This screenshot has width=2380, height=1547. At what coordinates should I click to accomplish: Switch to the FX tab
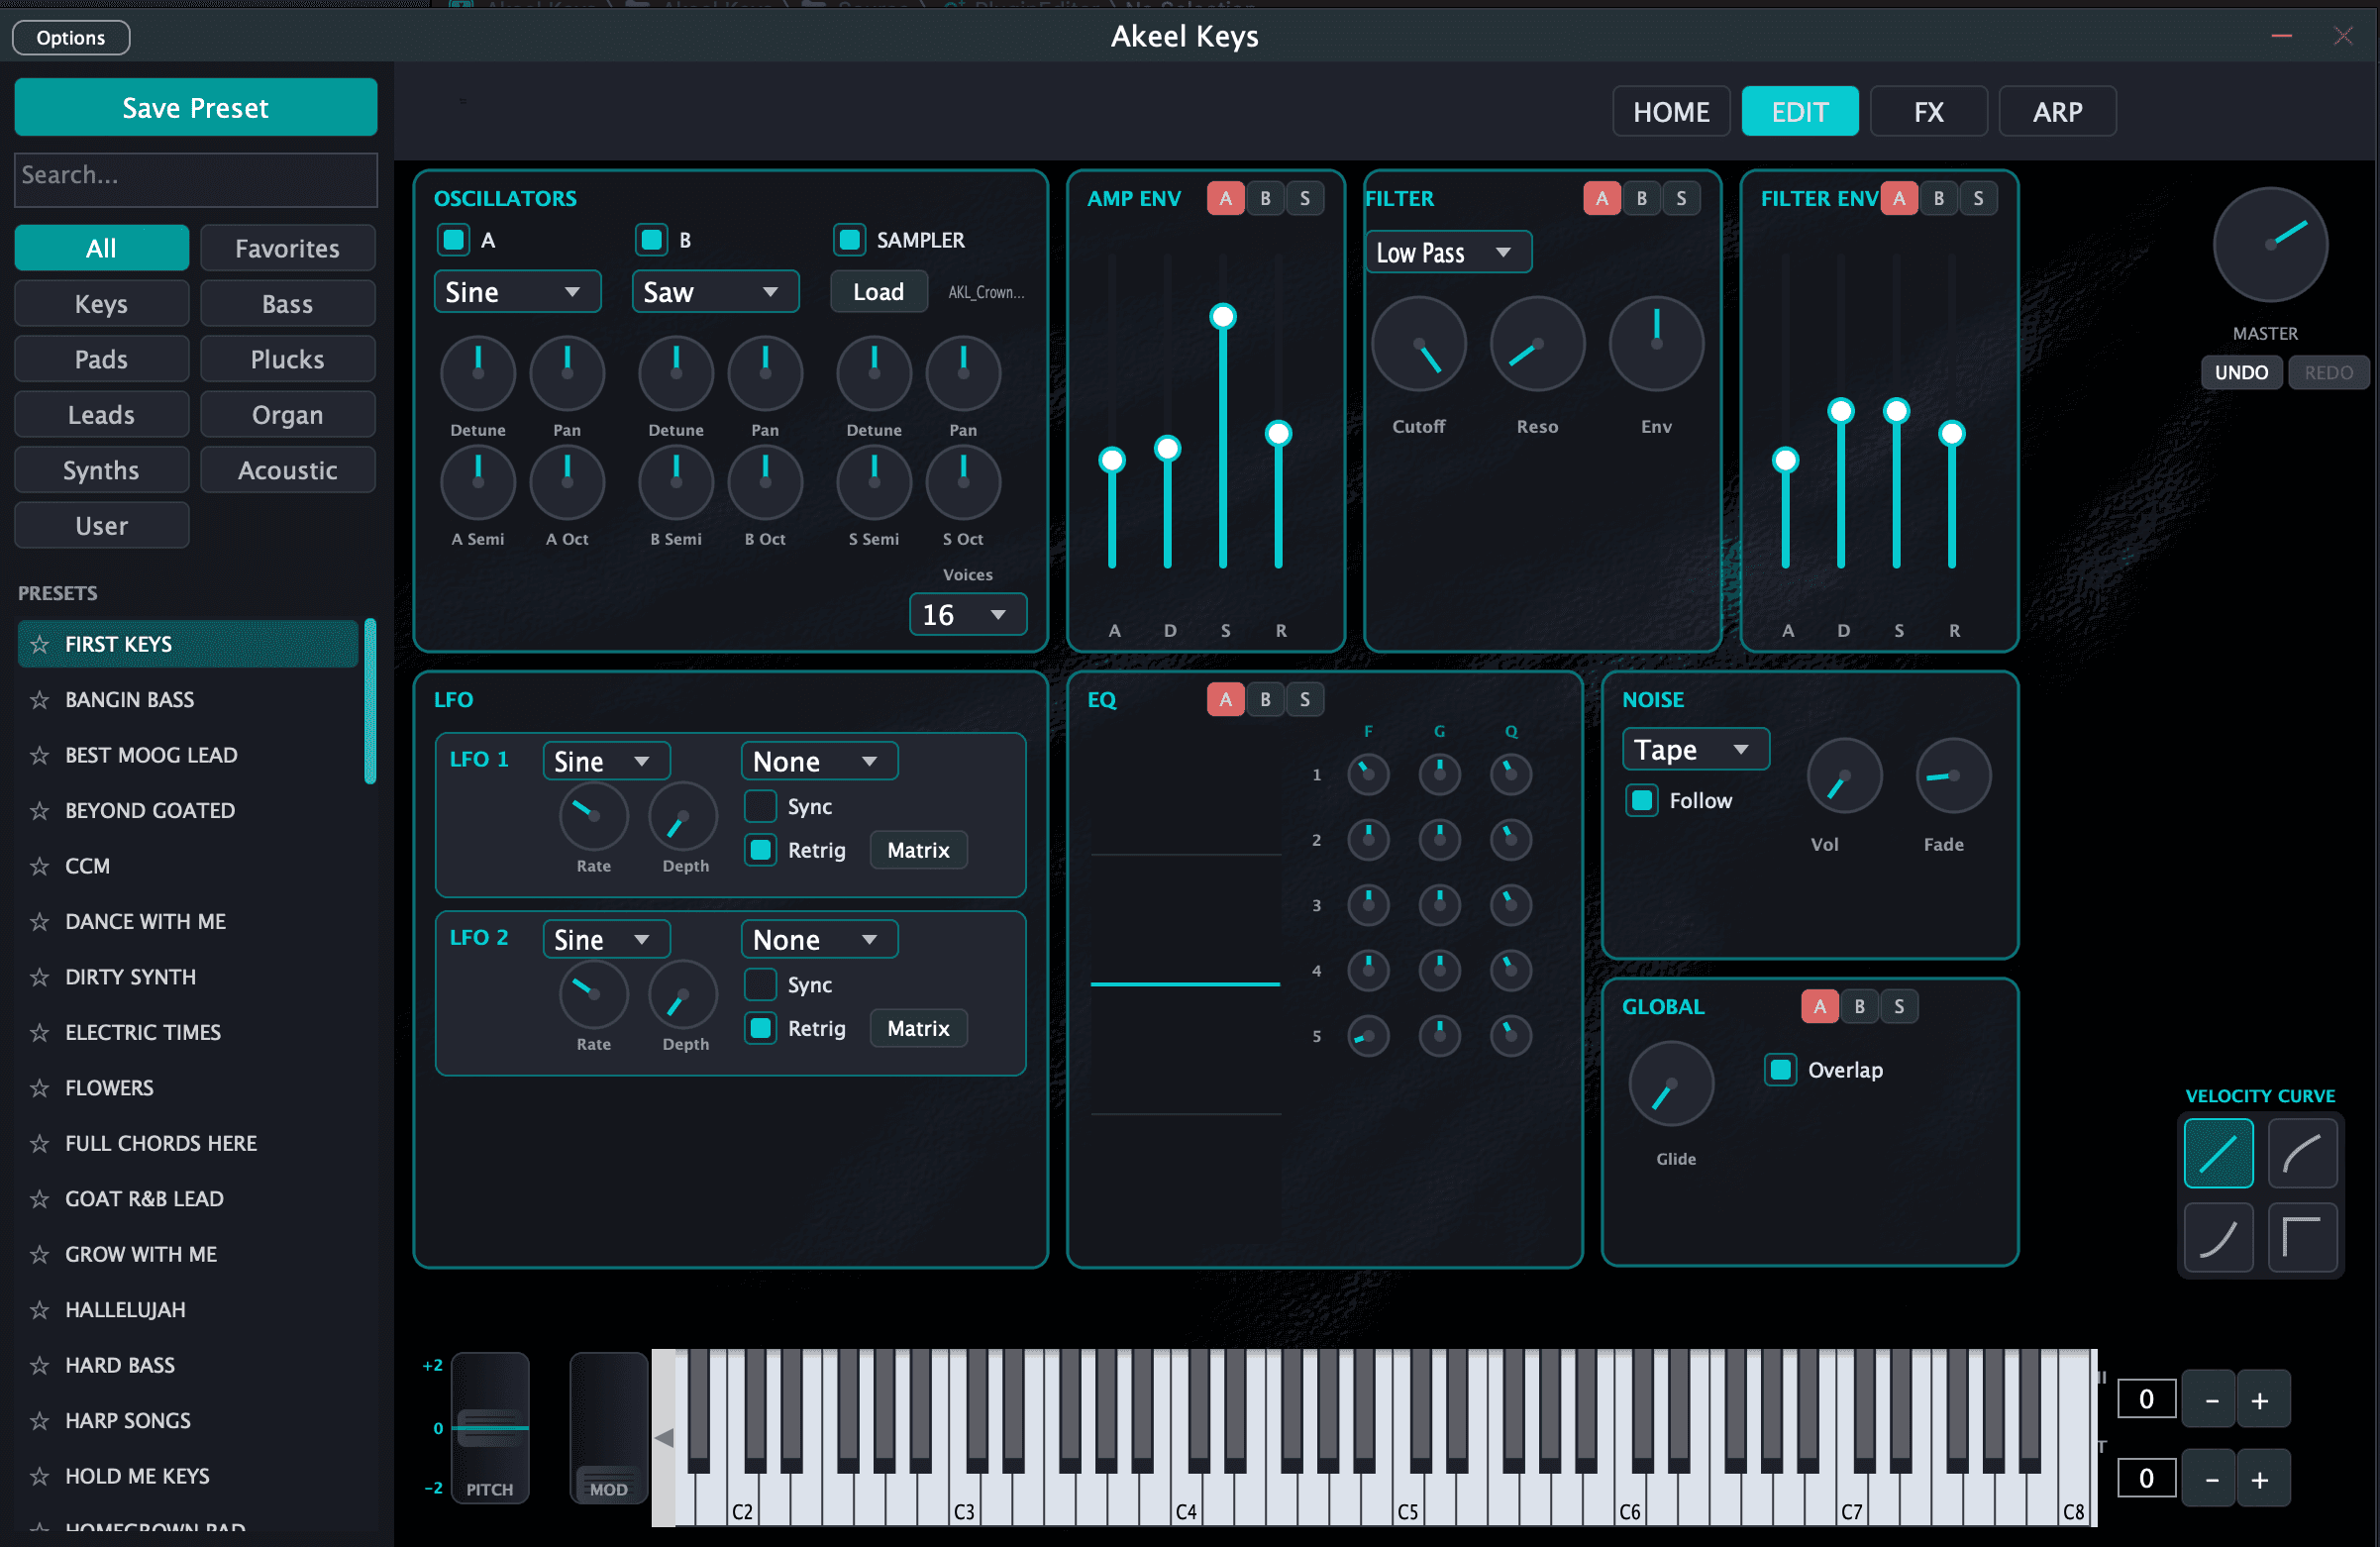click(x=1927, y=112)
